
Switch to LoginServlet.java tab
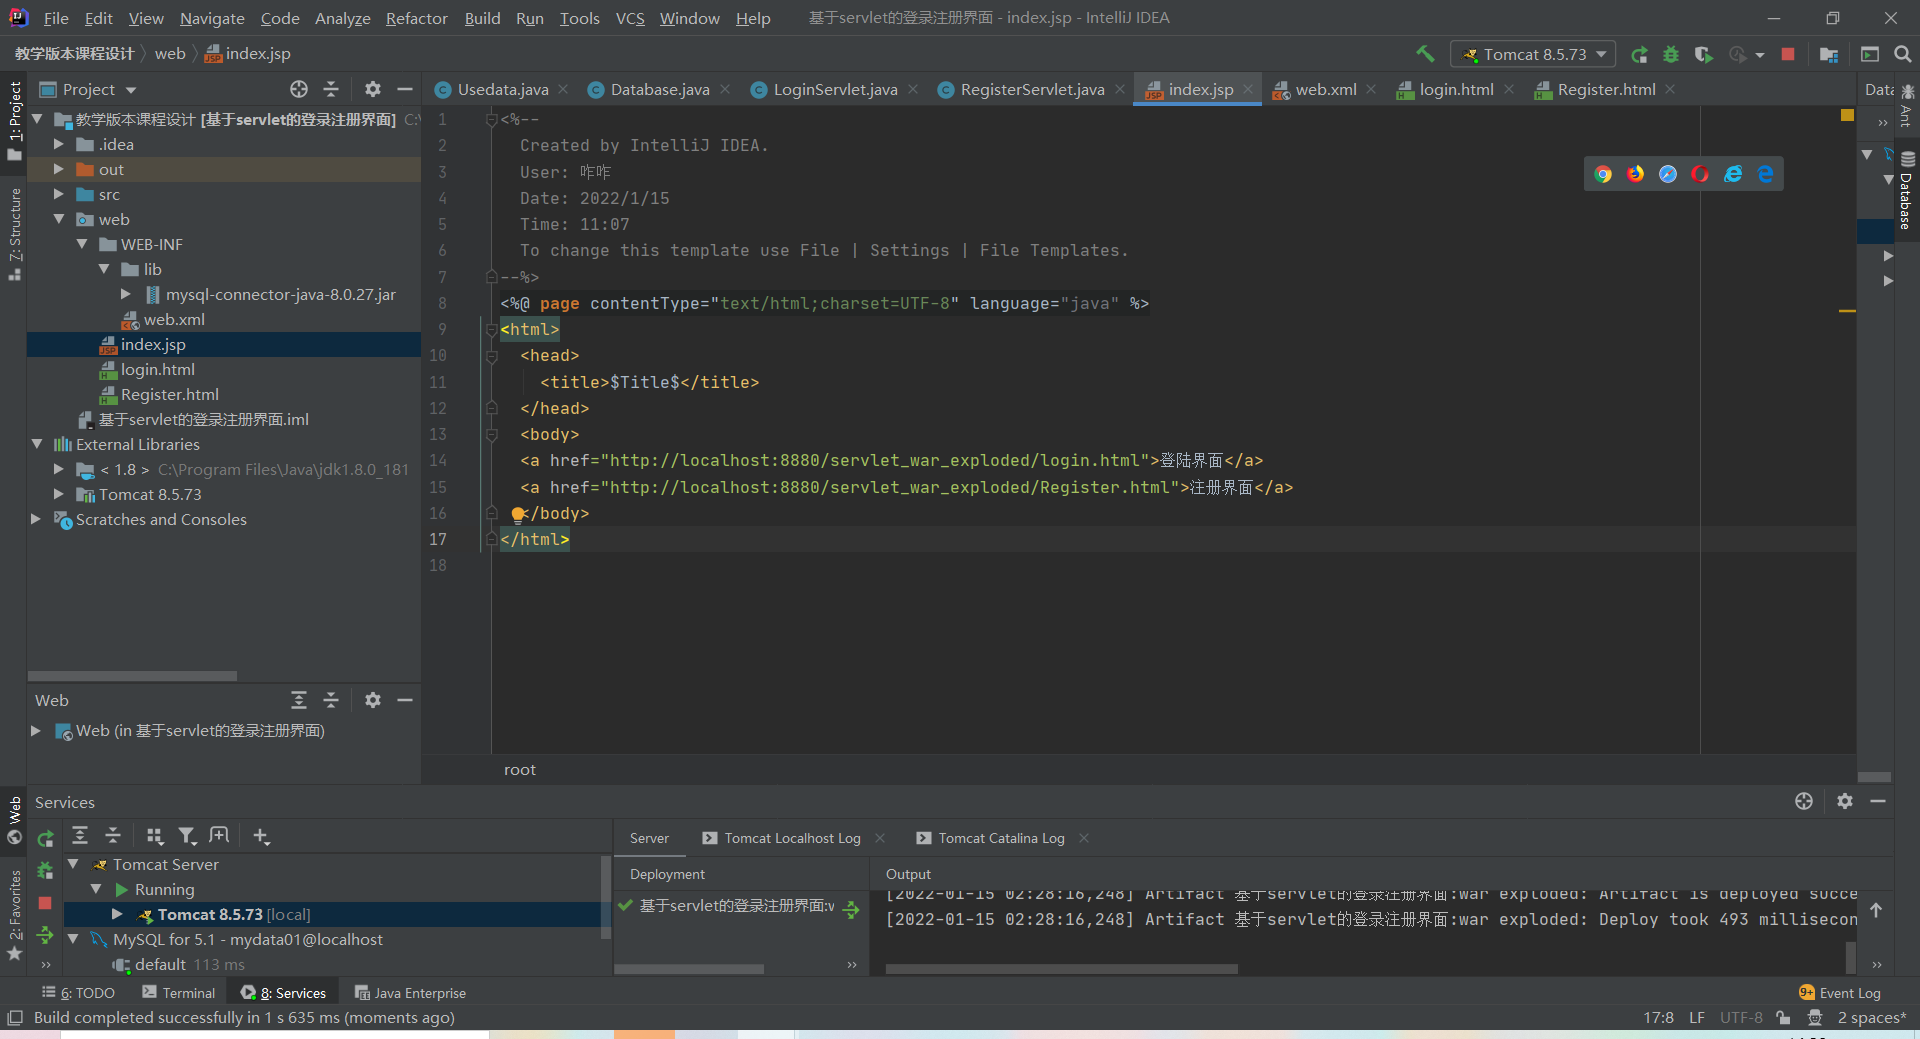click(x=835, y=89)
